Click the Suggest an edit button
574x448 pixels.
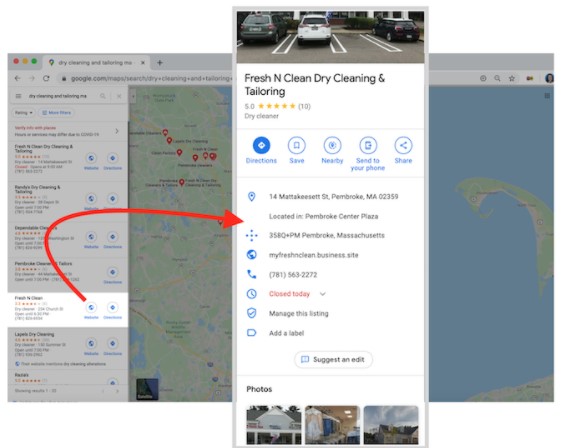(333, 359)
